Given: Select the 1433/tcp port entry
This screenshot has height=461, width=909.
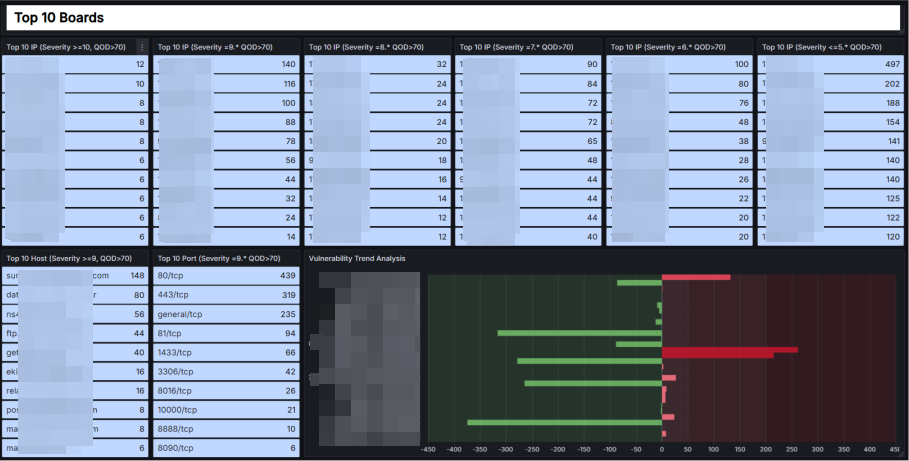Looking at the screenshot, I should 227,352.
